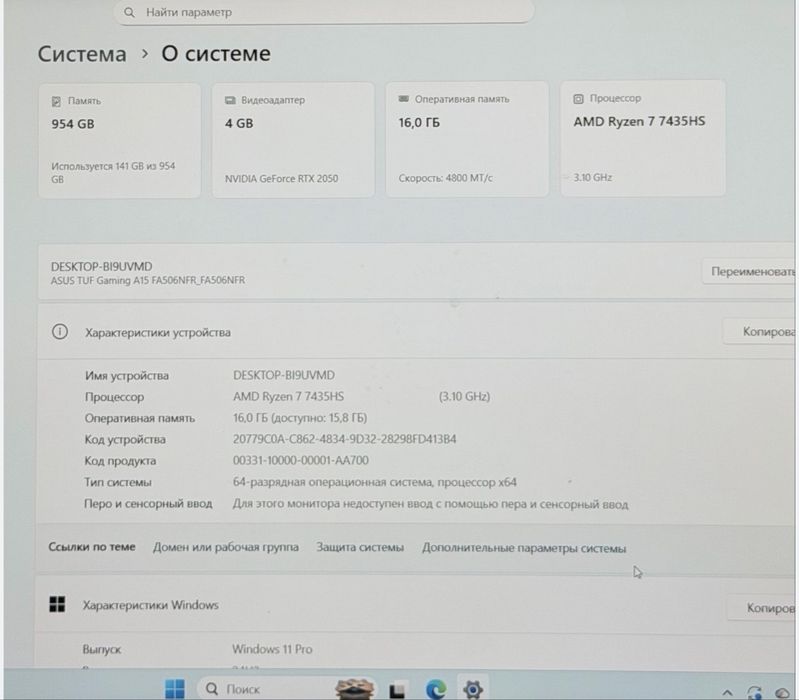Screen dimensions: 799x700
Task: Collapse the 'Характеристики устройства' section header
Action: (x=416, y=332)
